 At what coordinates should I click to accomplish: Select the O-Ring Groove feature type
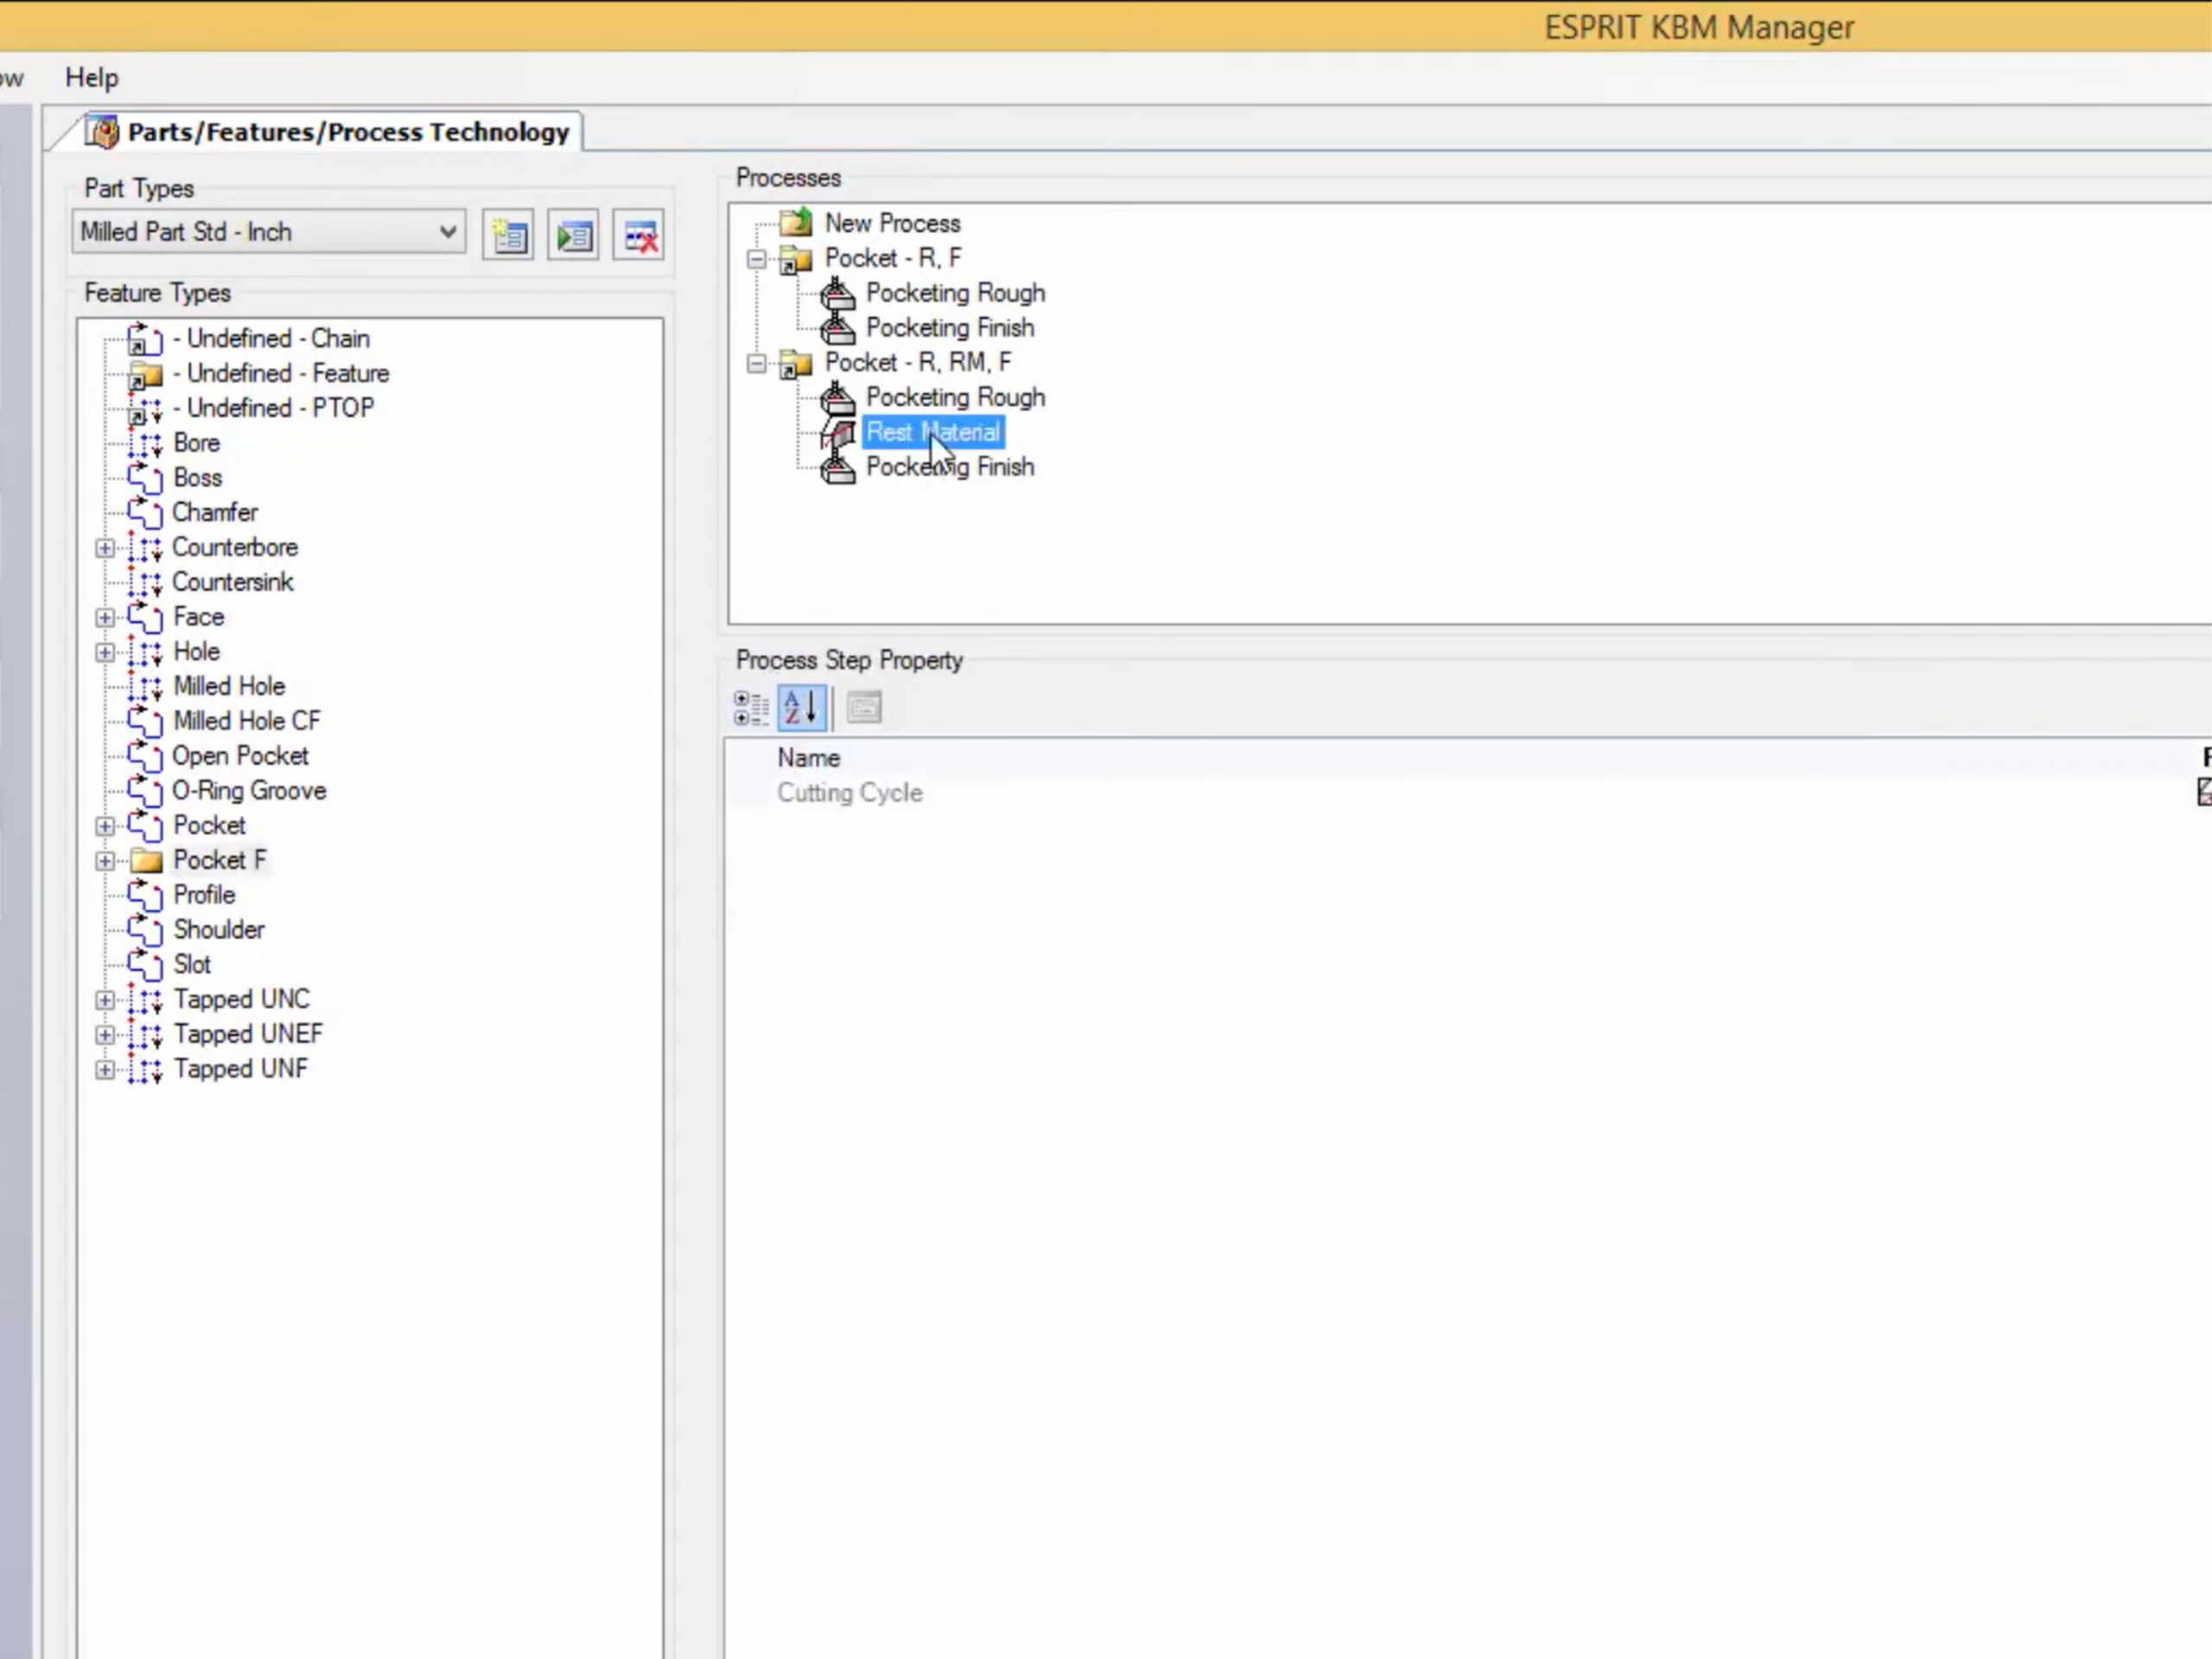click(249, 790)
